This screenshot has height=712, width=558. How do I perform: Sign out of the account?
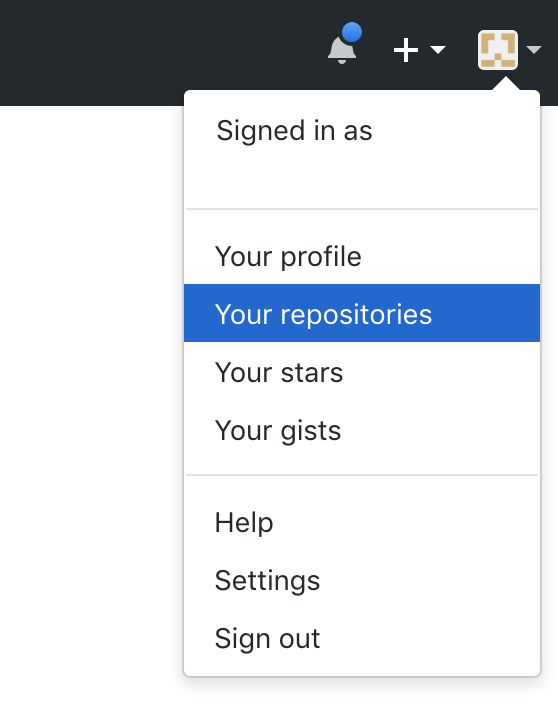[362, 638]
